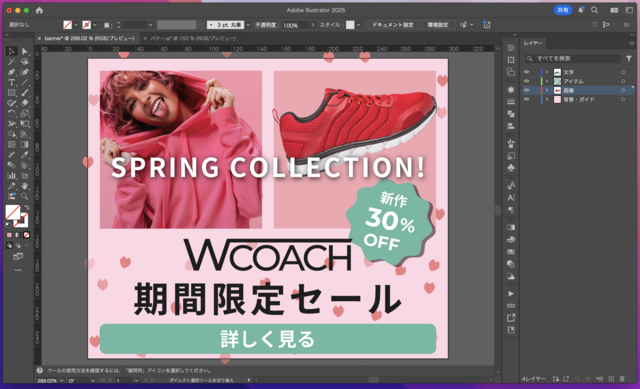The width and height of the screenshot is (640, 389).
Task: Click target circle of 背景・ガイド layer
Action: [623, 99]
